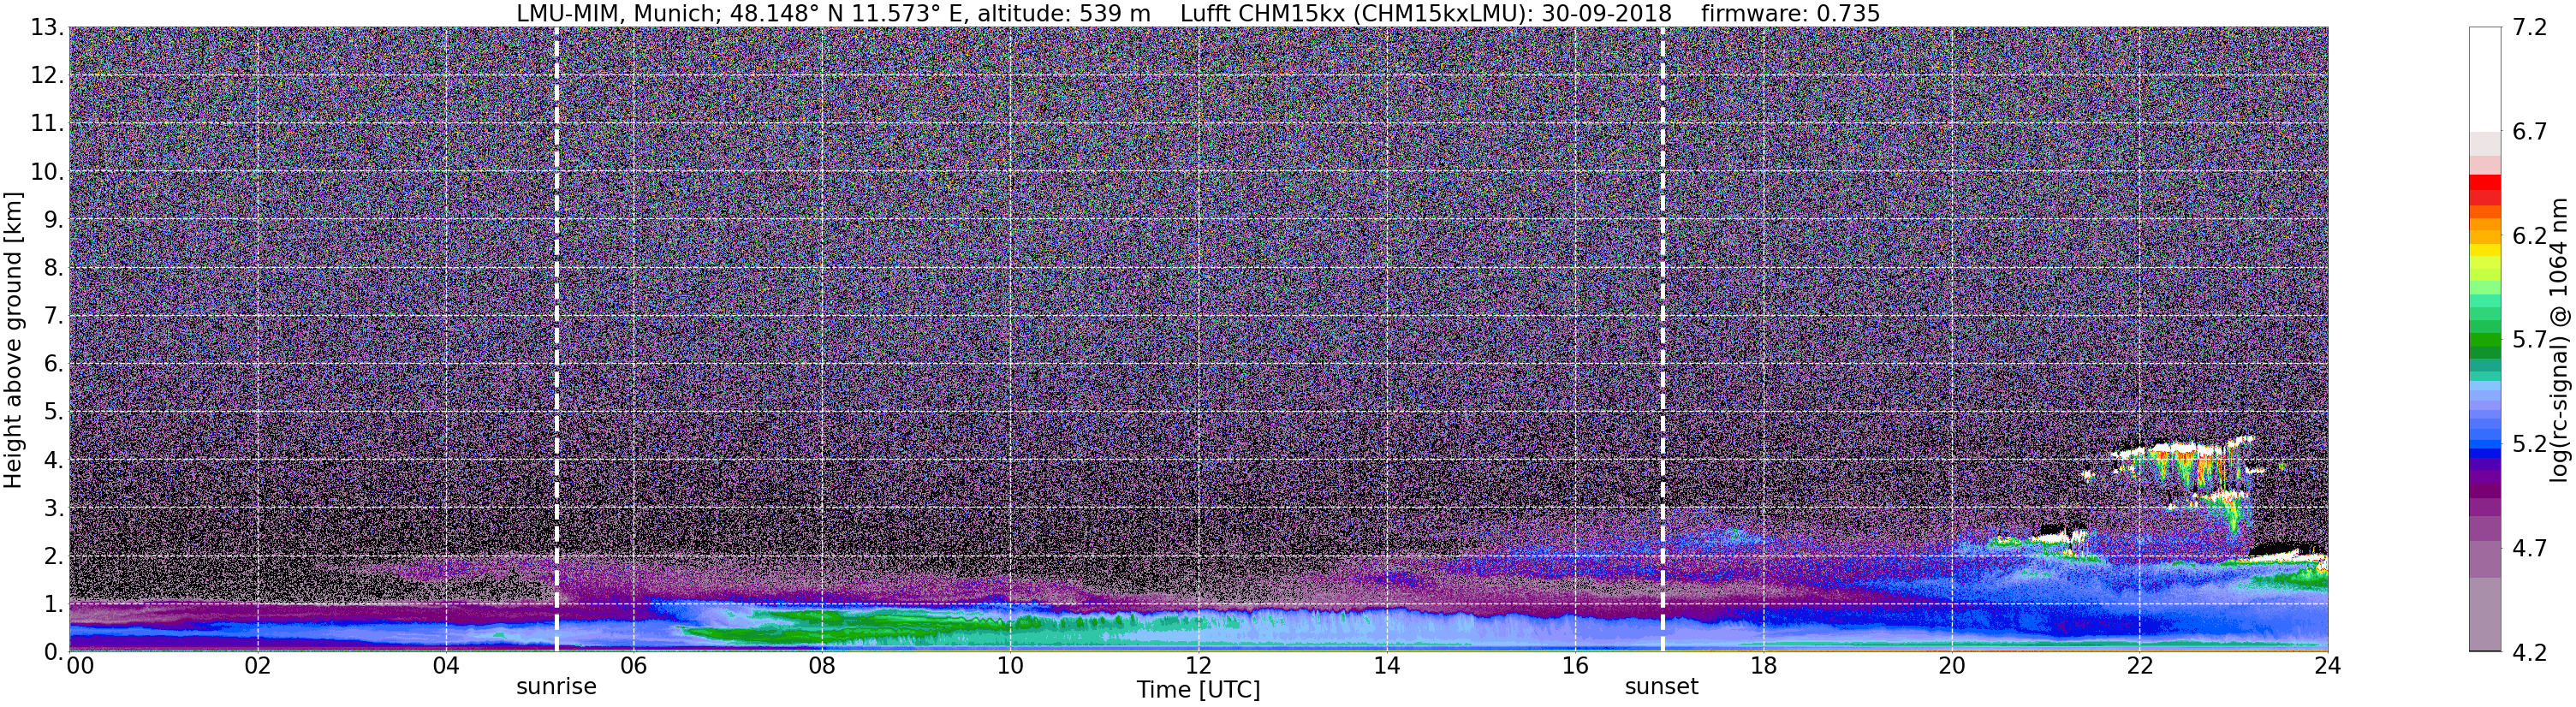
Task: Click the time axis tick label 04
Action: pyautogui.click(x=446, y=666)
